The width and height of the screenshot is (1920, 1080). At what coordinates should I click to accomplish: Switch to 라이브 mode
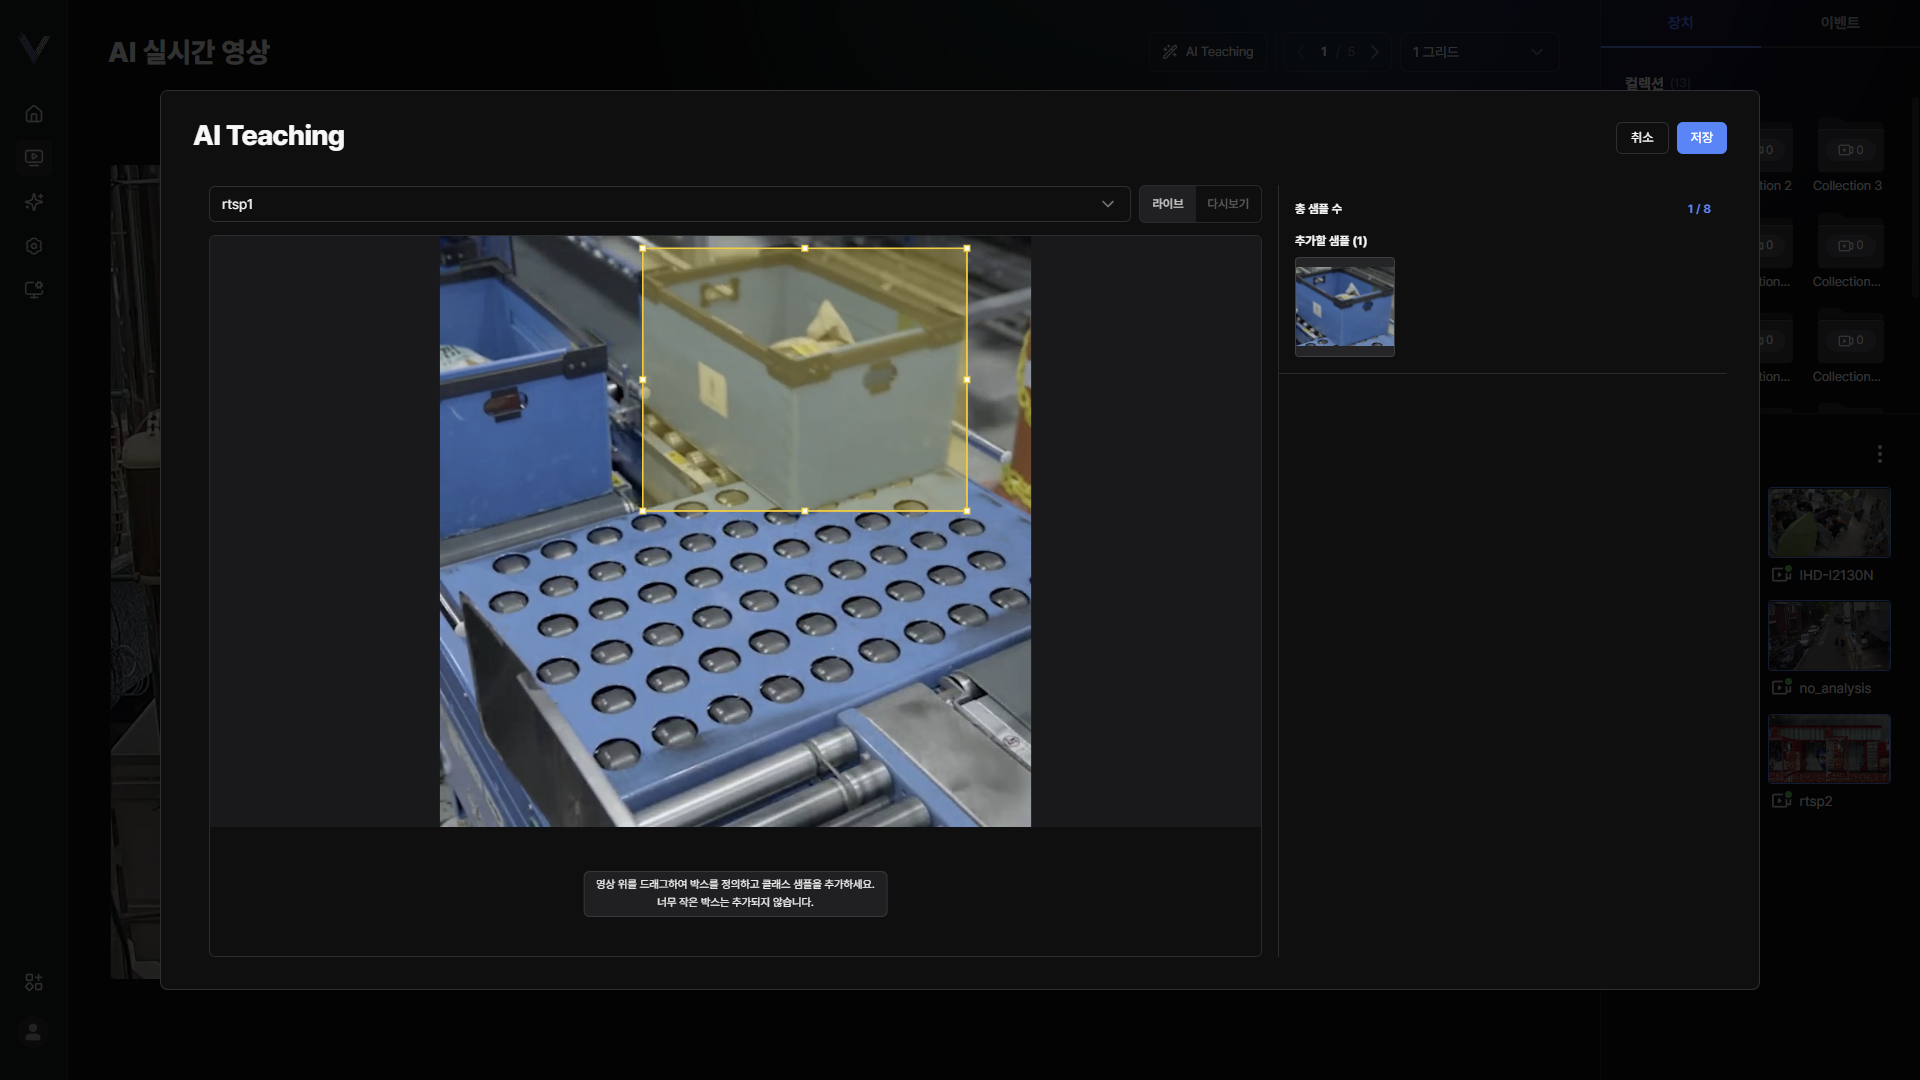click(x=1167, y=204)
